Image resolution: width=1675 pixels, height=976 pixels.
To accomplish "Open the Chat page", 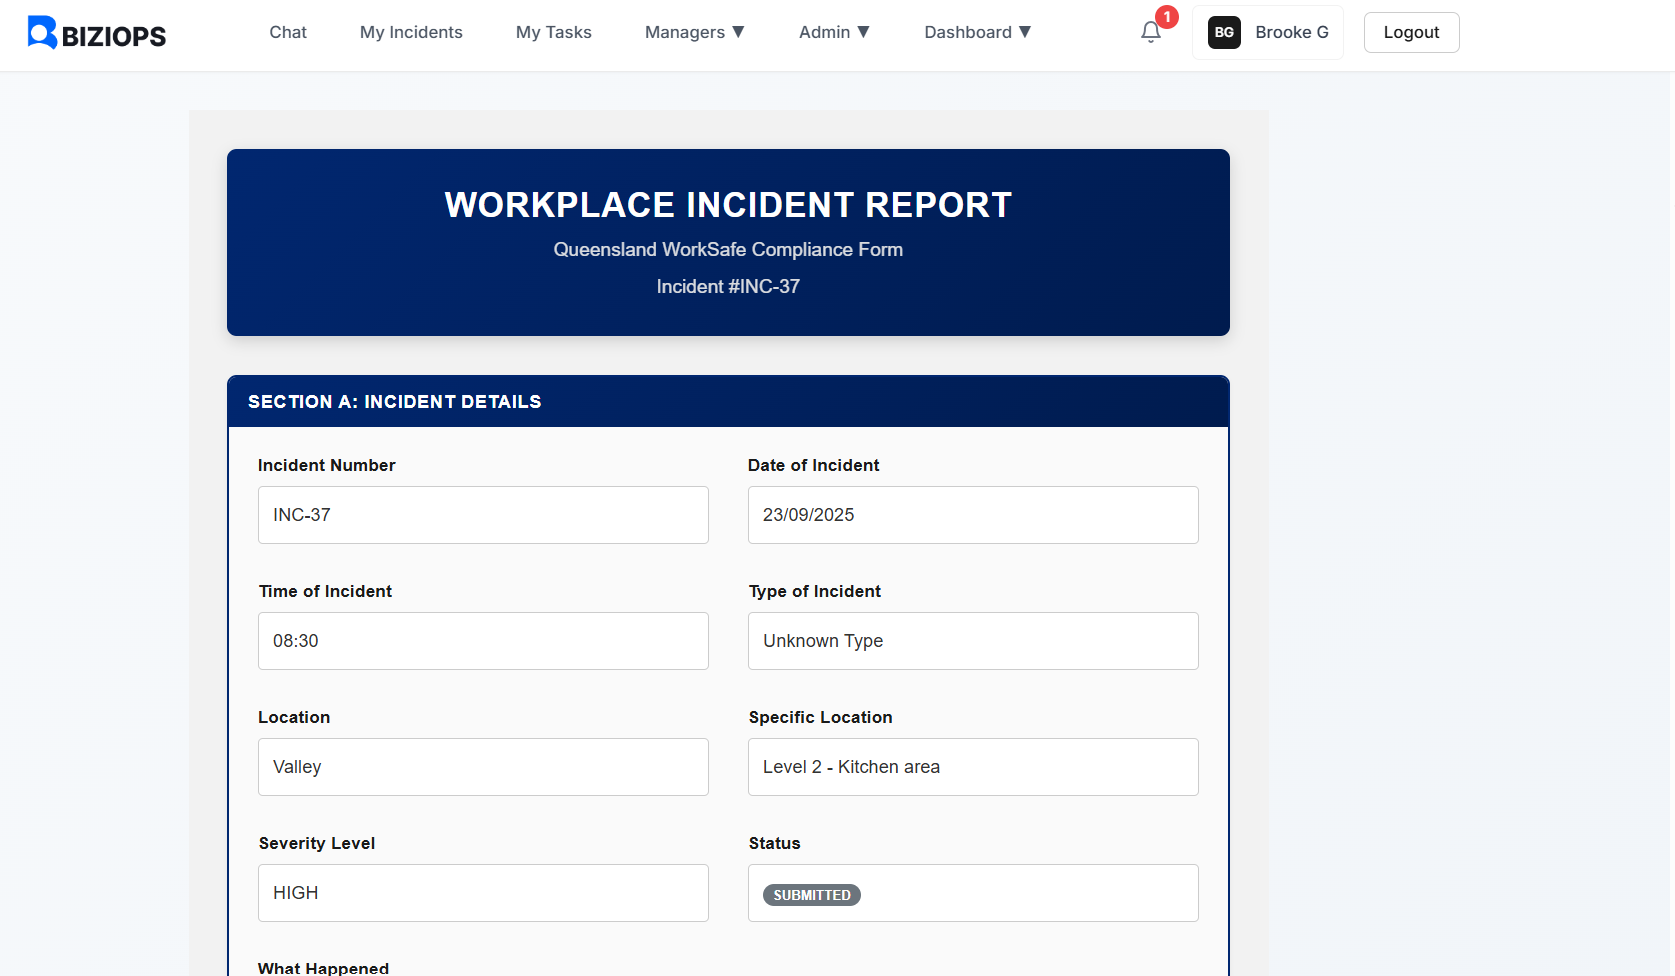I will (288, 32).
